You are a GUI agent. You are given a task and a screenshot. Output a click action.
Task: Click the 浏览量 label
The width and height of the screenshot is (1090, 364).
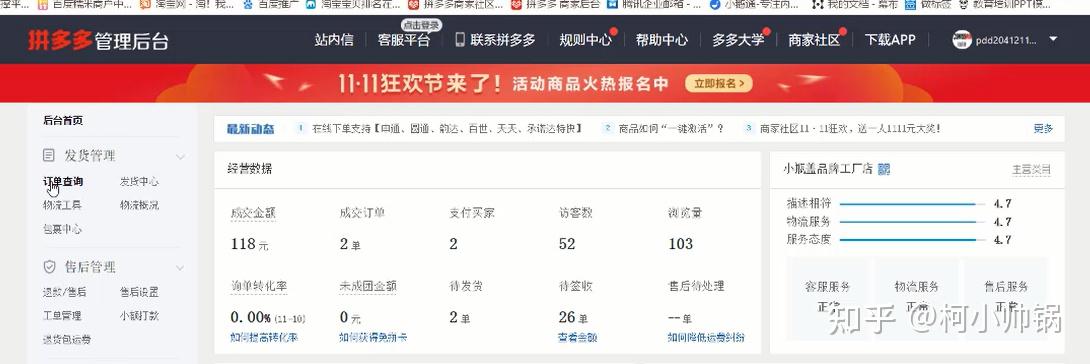(x=685, y=213)
